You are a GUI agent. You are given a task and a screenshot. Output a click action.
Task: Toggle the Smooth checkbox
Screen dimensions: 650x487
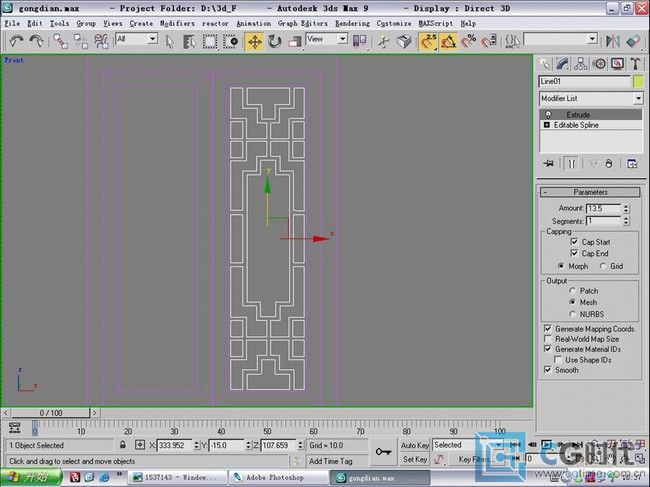click(548, 370)
